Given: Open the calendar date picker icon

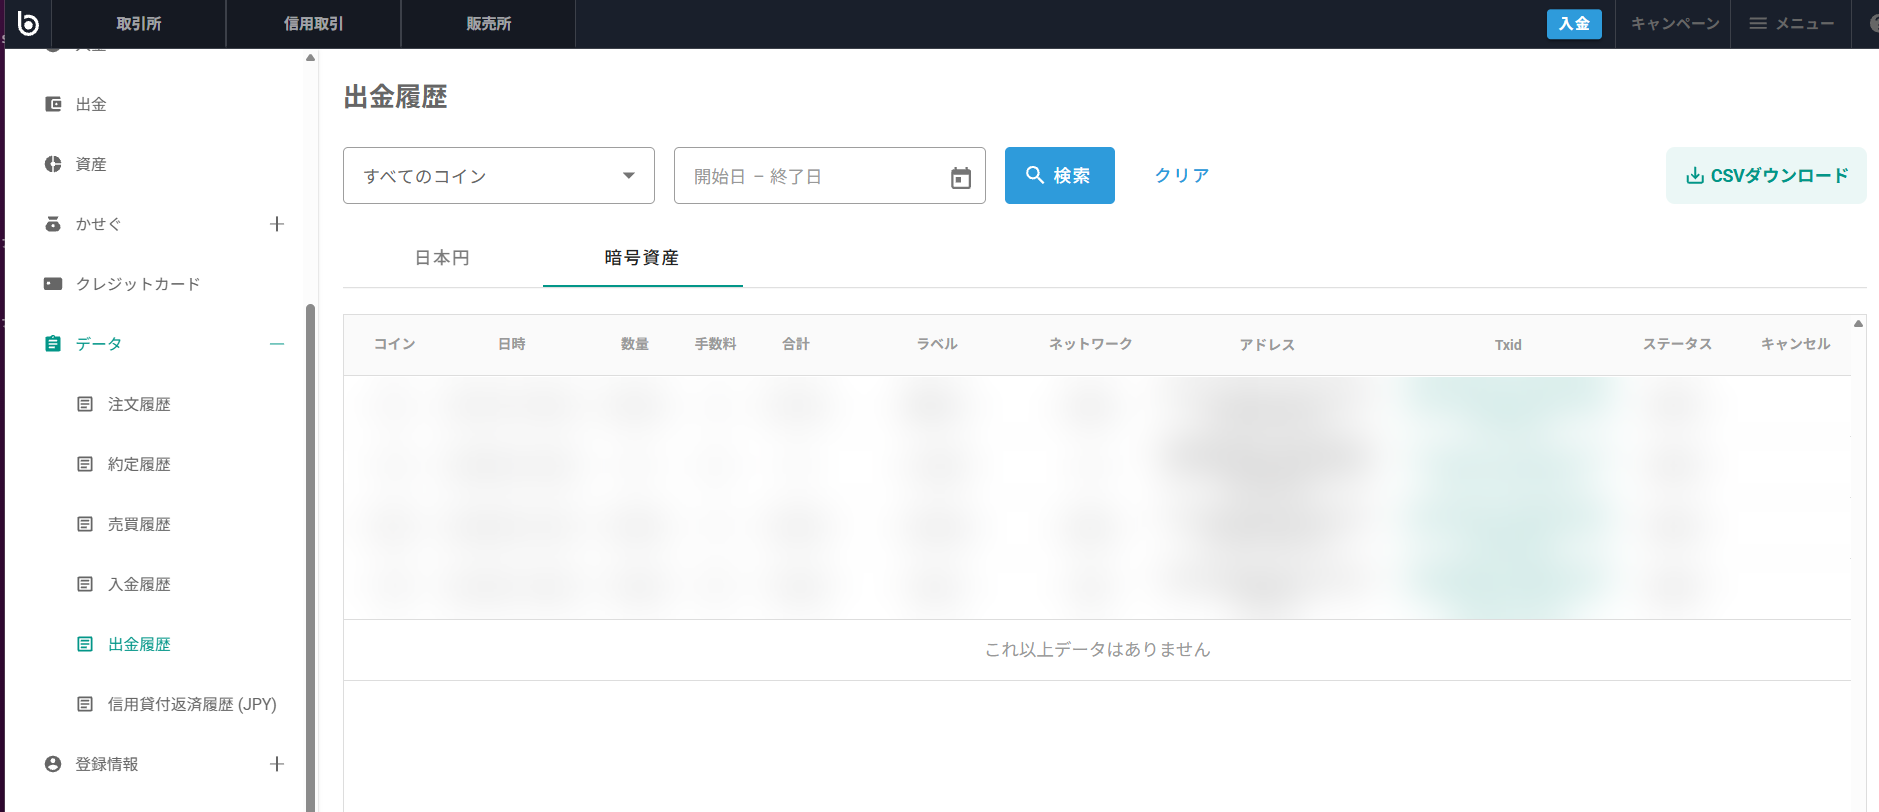Looking at the screenshot, I should pyautogui.click(x=961, y=178).
